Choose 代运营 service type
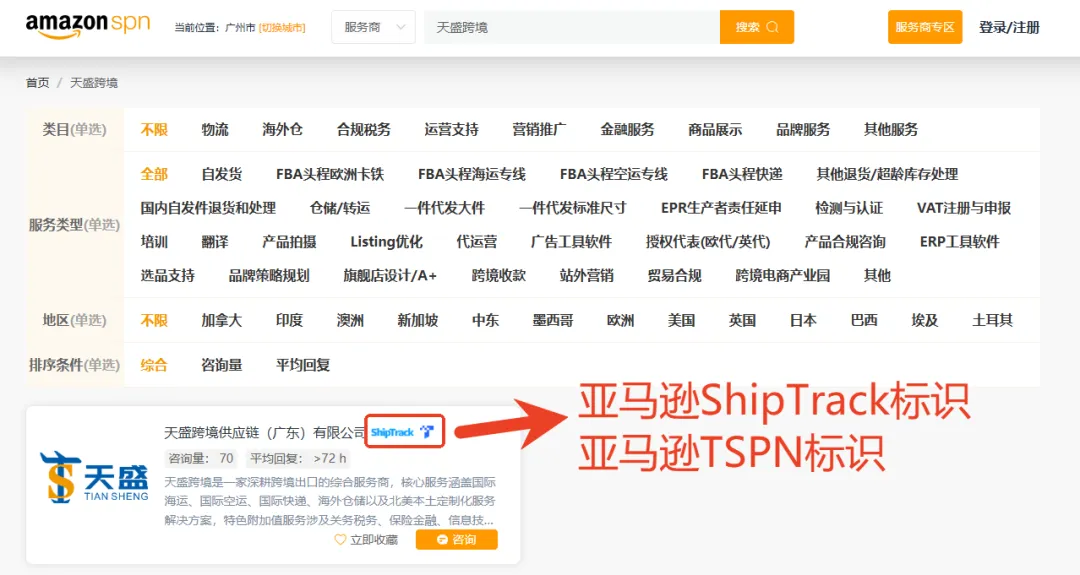Screen dimensions: 1080x575 (x=477, y=242)
